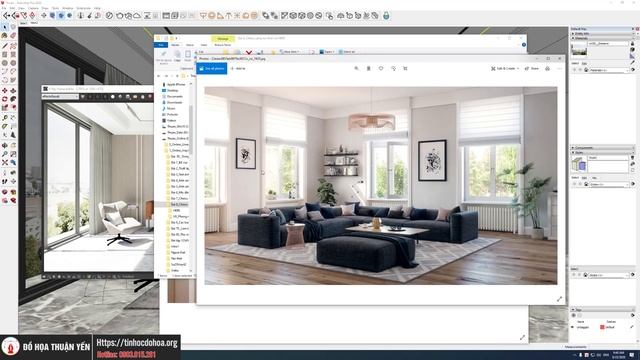
Task: Click the style name input field
Action: point(608,158)
